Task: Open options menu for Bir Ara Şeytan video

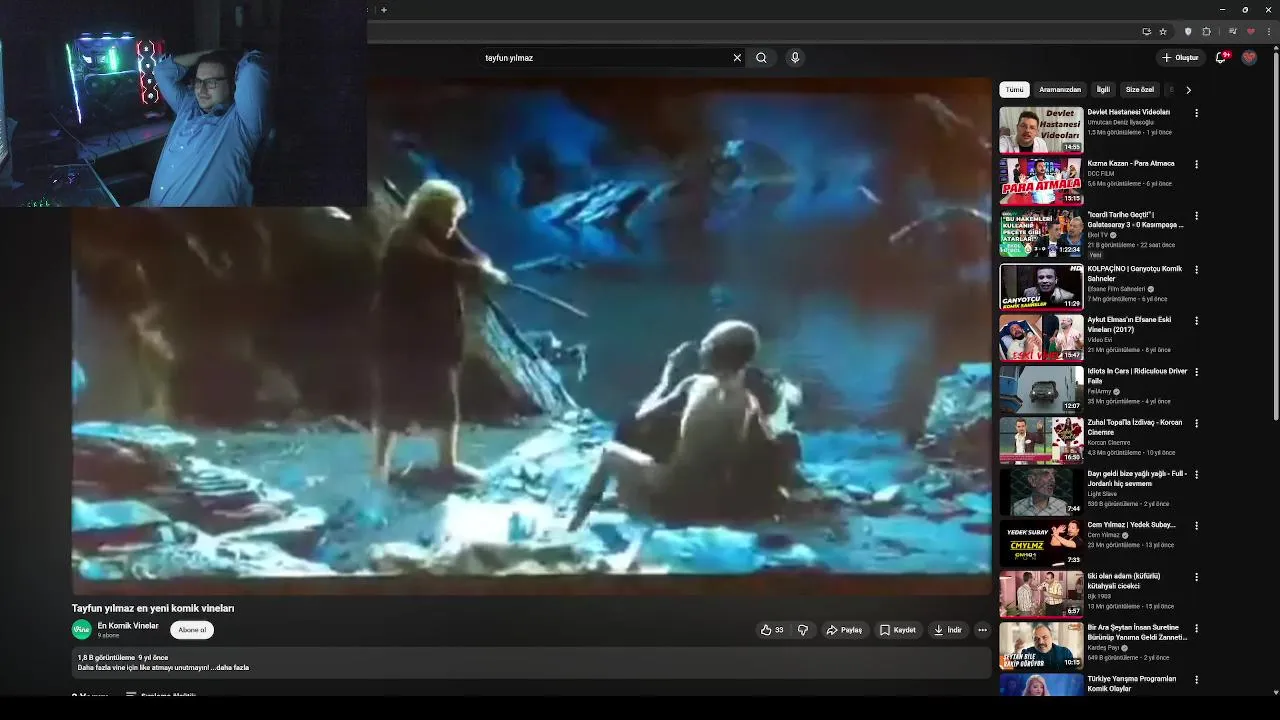Action: pos(1196,629)
